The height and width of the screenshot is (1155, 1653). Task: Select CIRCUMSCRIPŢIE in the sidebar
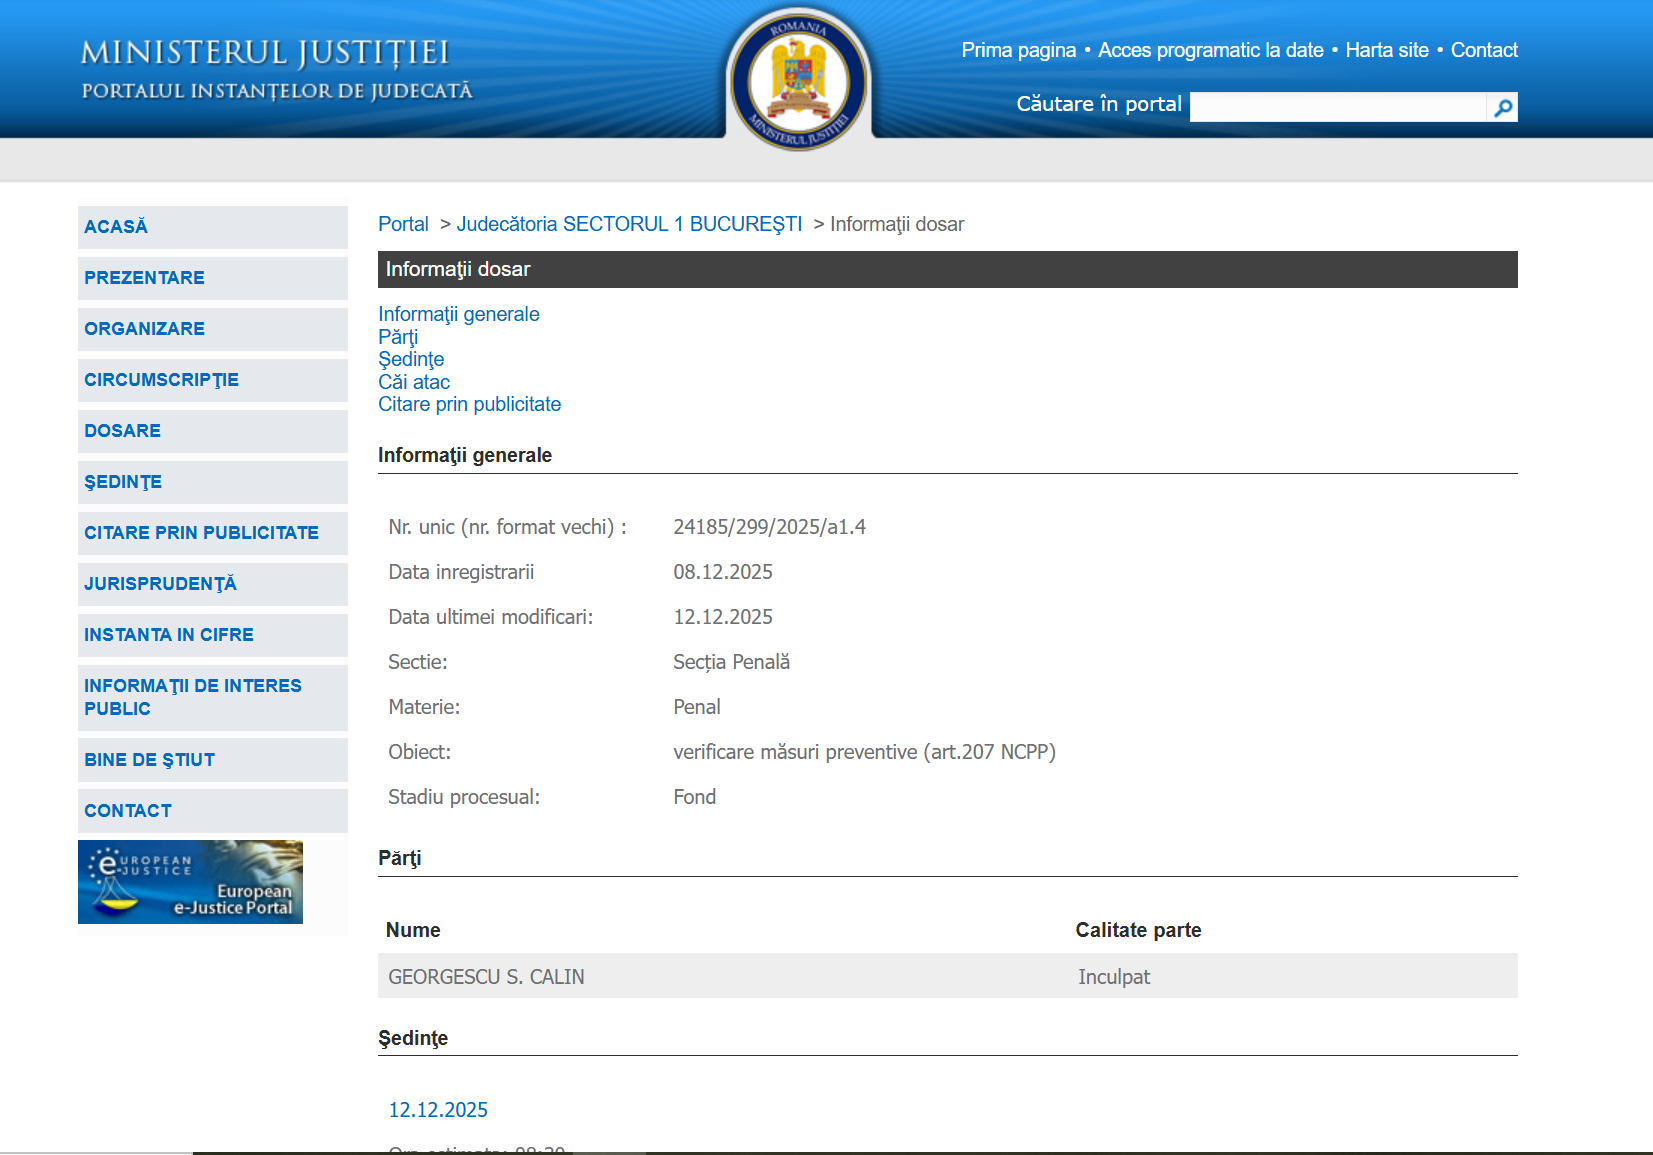click(x=161, y=380)
